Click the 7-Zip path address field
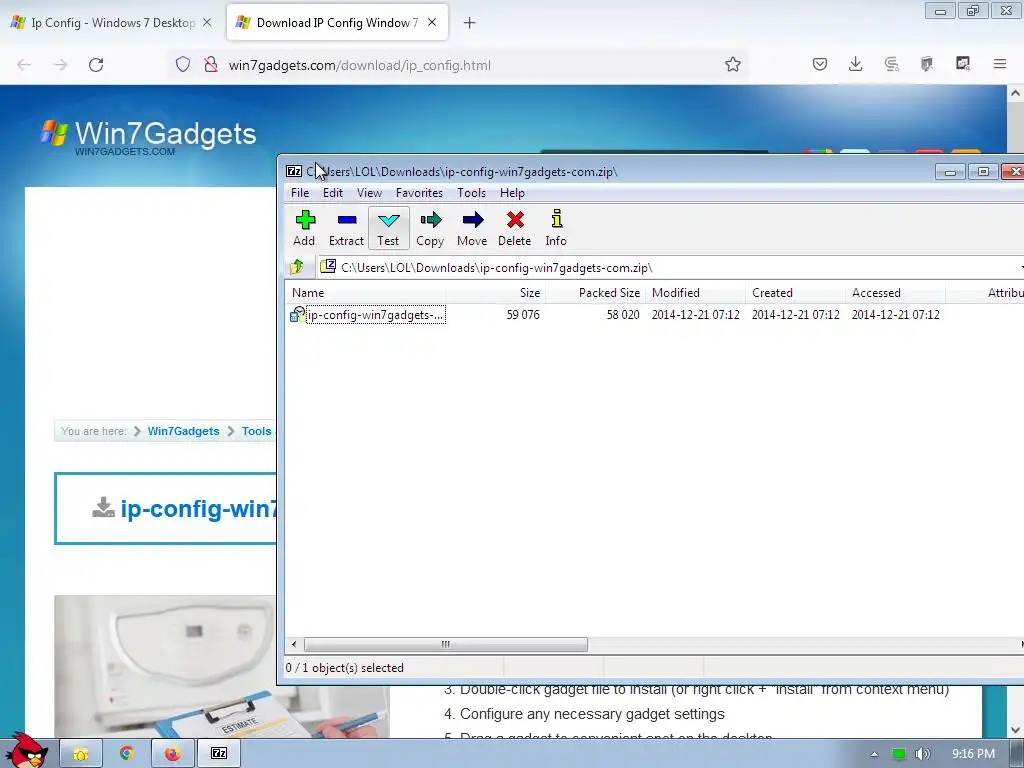Screen dimensions: 1024x768 (x=669, y=267)
